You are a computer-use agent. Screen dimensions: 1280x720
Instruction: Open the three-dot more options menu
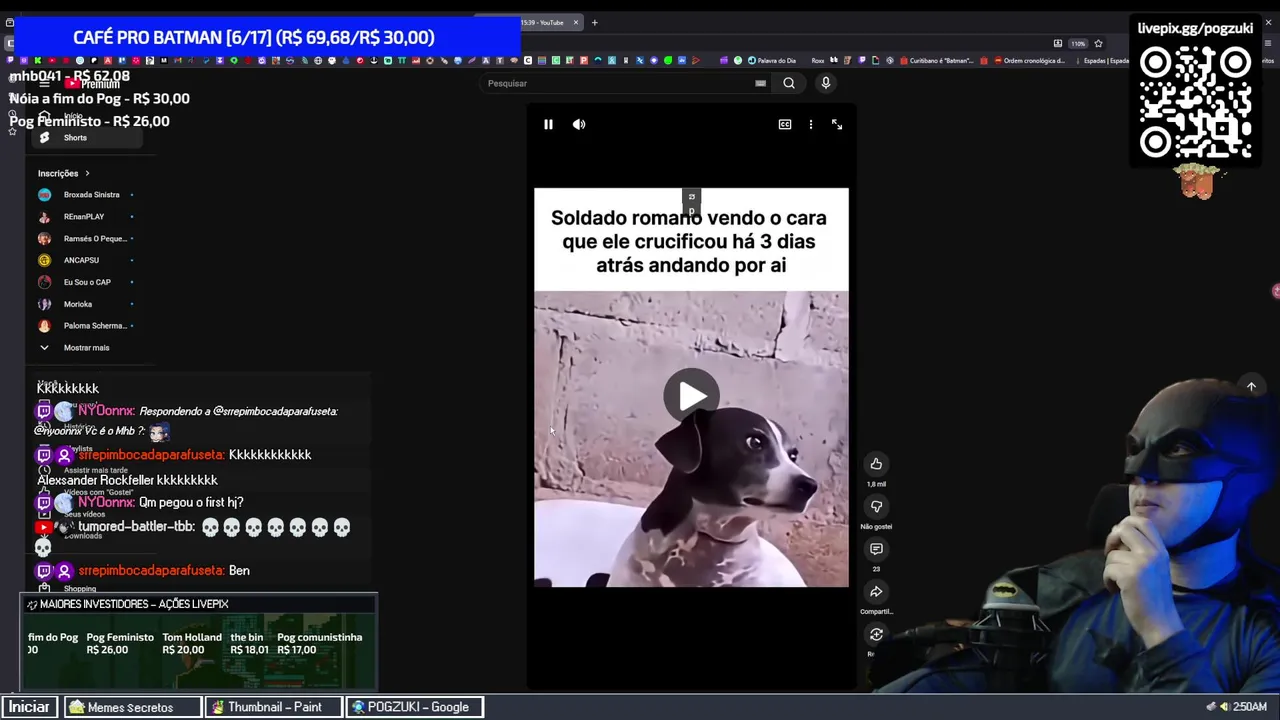[x=811, y=124]
